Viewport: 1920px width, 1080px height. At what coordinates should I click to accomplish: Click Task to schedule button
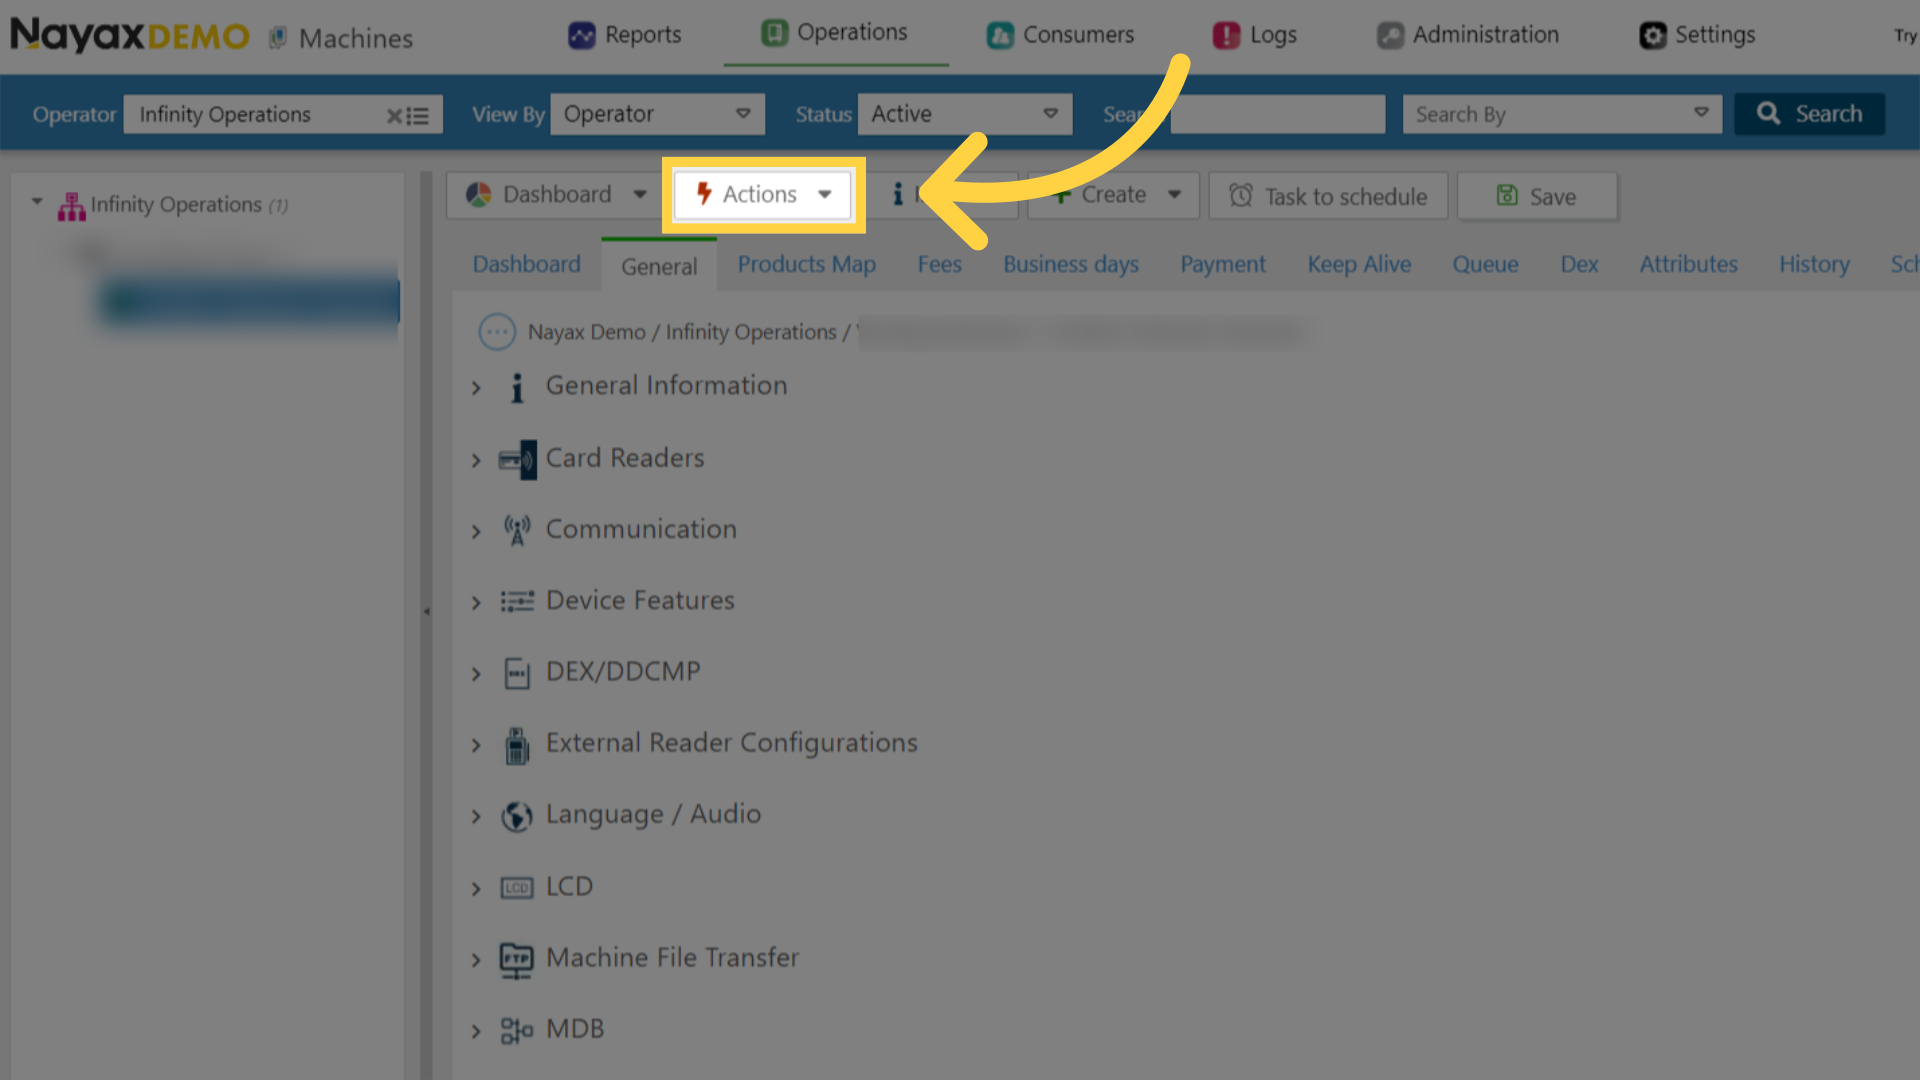1328,196
